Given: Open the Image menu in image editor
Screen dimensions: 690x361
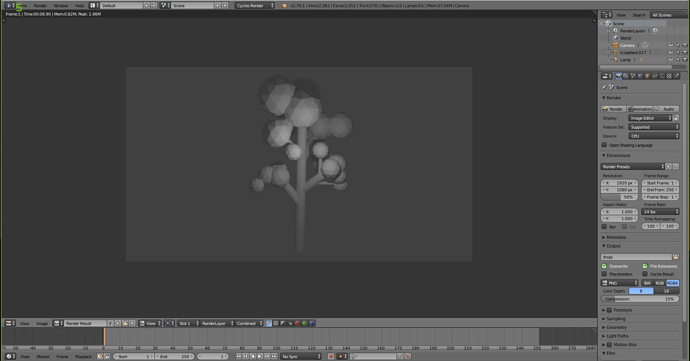Looking at the screenshot, I should [42, 323].
